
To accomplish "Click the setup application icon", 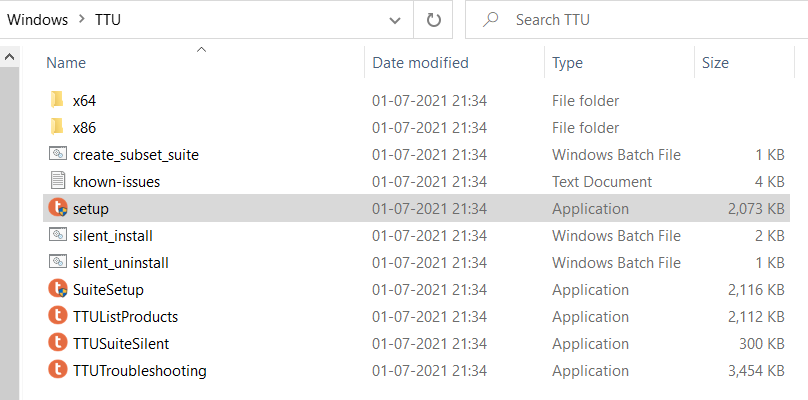I will tap(58, 208).
